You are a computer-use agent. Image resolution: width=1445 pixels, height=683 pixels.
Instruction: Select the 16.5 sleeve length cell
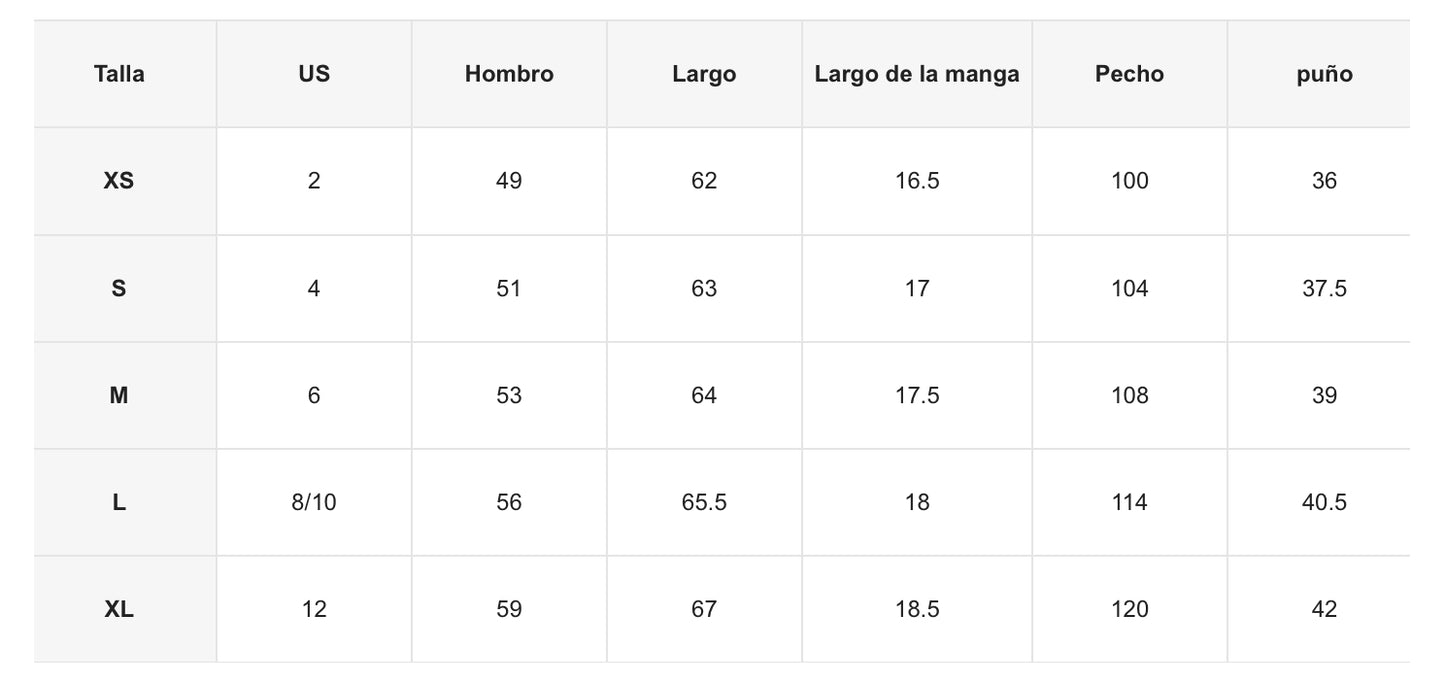coord(917,181)
